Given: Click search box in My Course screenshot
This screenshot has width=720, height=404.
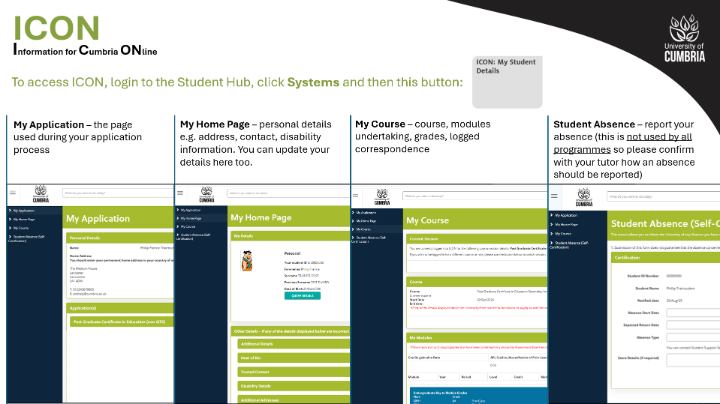Looking at the screenshot, I should click(475, 196).
